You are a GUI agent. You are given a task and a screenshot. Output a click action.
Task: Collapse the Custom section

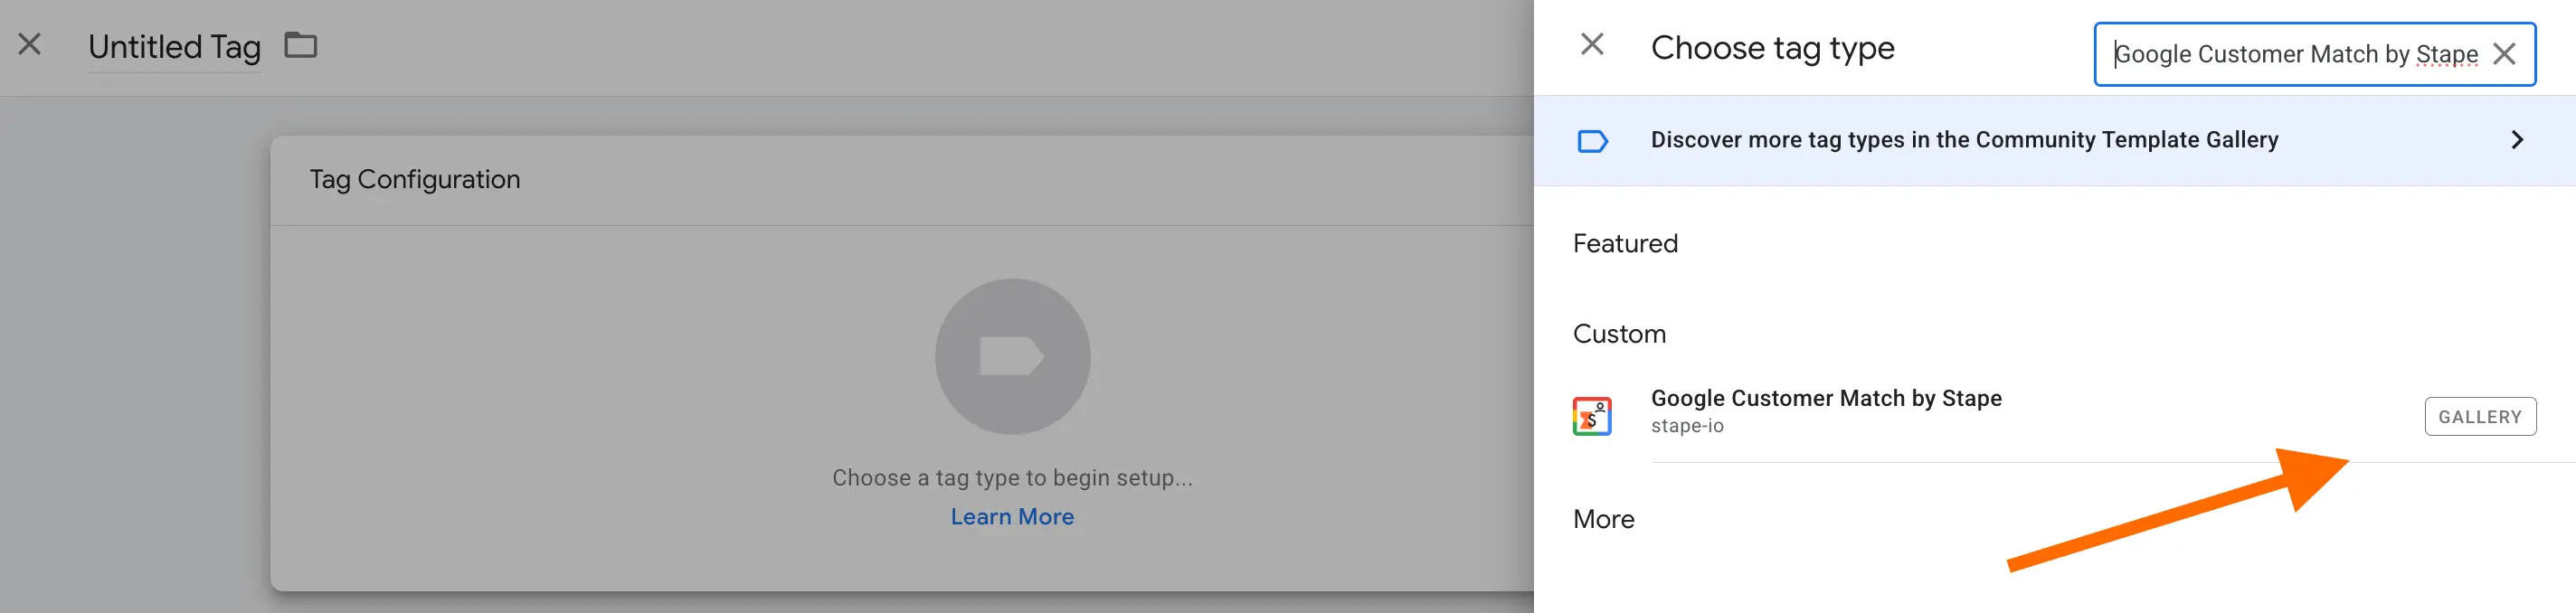click(1619, 333)
